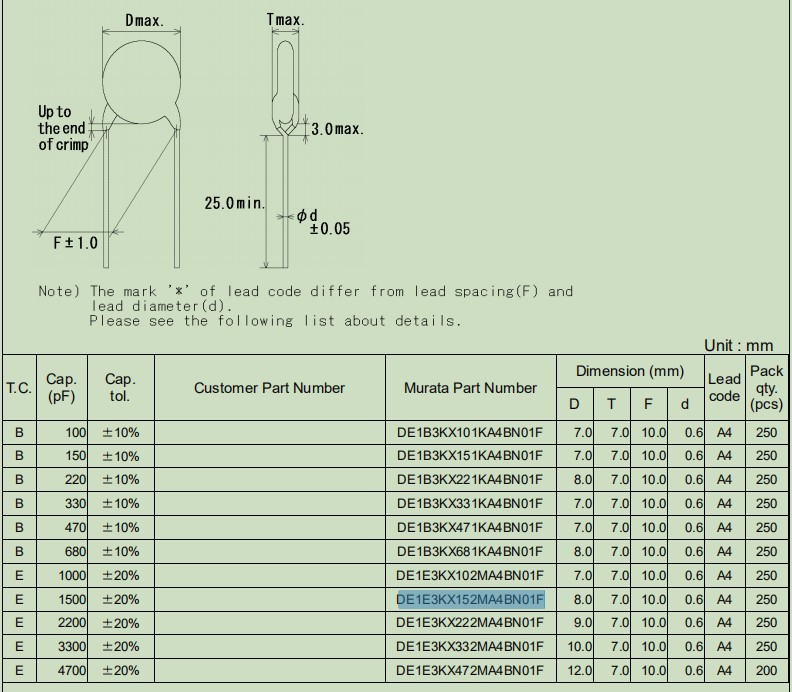Viewport: 792px width, 692px height.
Task: Click the D dimension sub-header
Action: tap(574, 404)
